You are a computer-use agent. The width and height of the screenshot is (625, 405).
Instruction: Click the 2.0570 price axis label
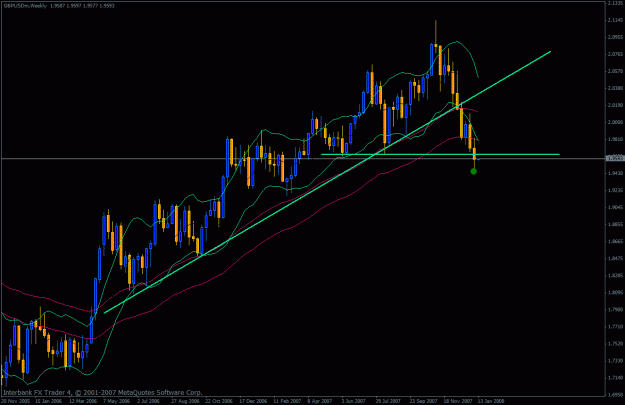(615, 71)
